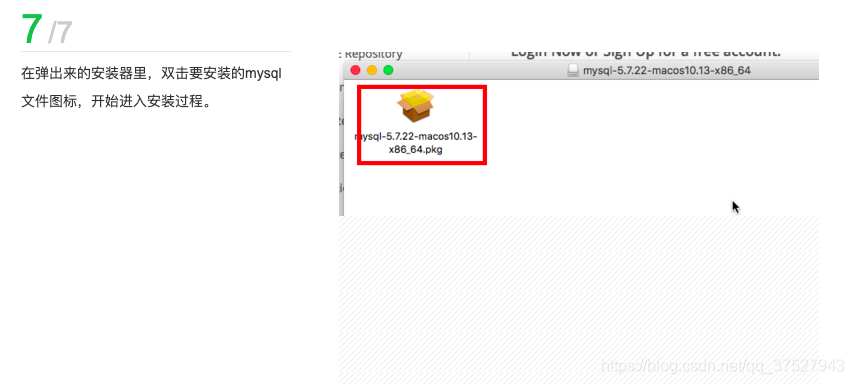
Task: Open the mysql-5.7.22 pkg installer icon
Action: [x=417, y=107]
